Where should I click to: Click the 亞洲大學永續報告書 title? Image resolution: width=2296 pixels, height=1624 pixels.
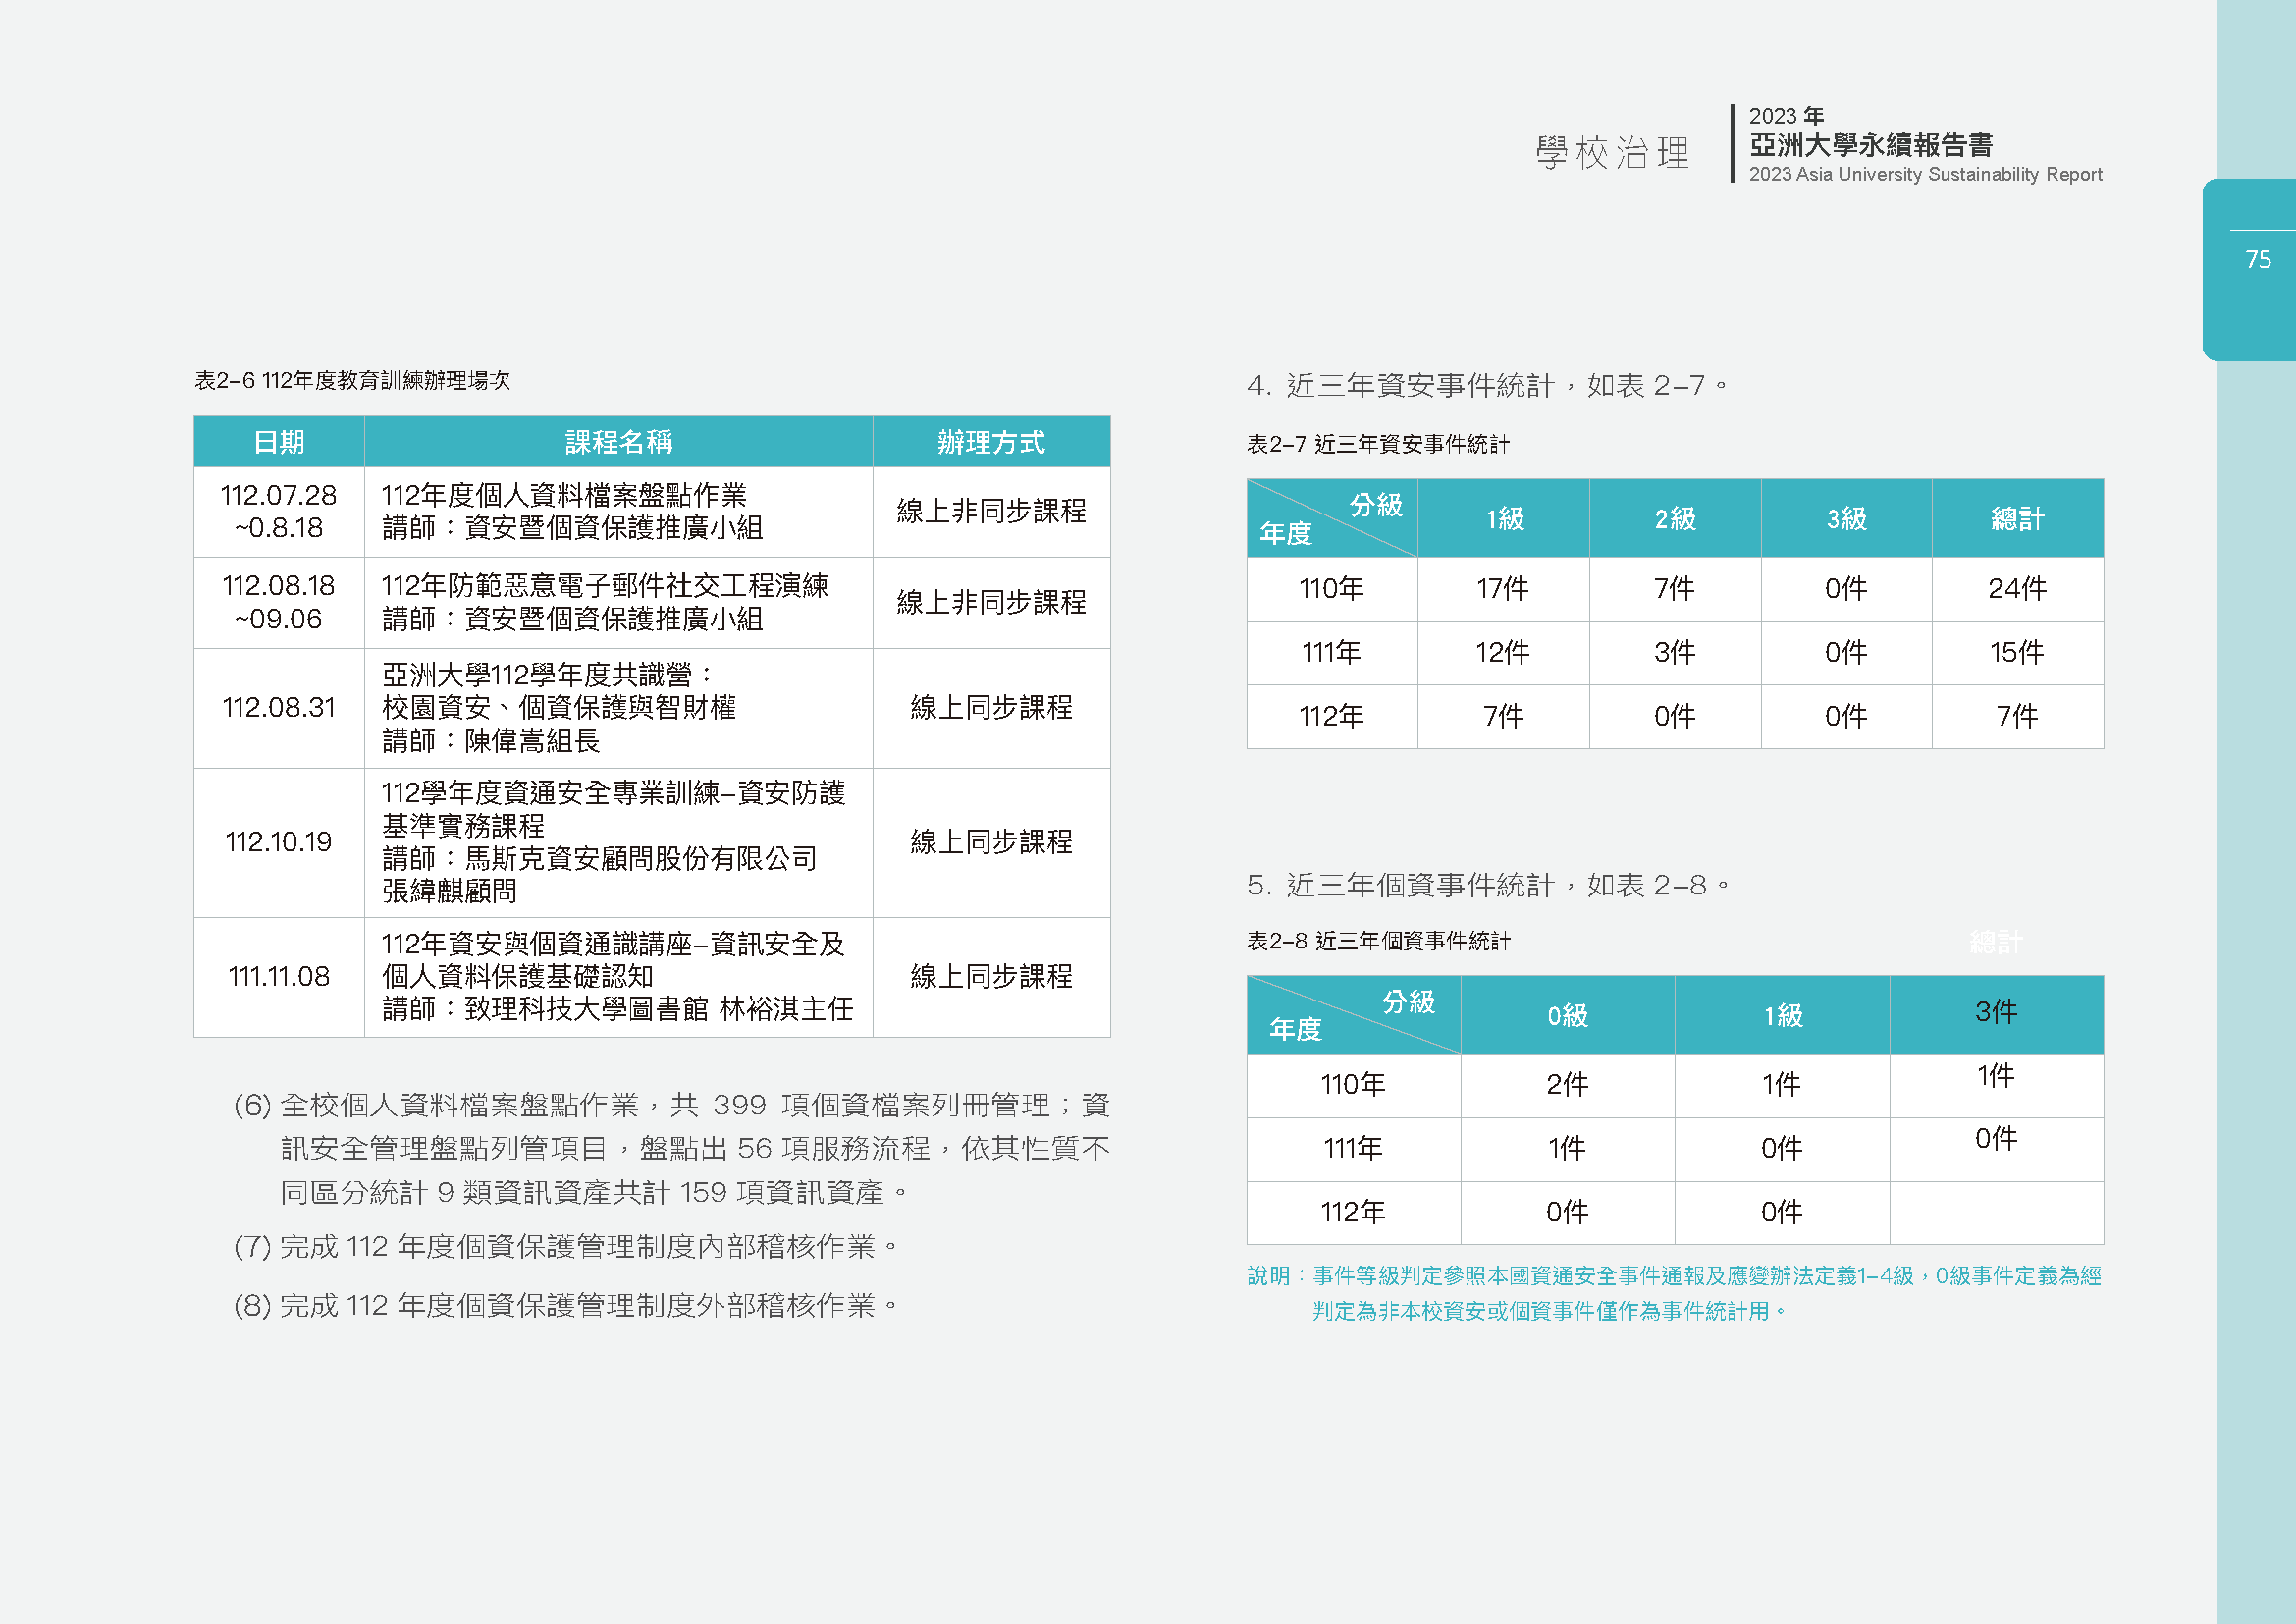tap(1870, 145)
